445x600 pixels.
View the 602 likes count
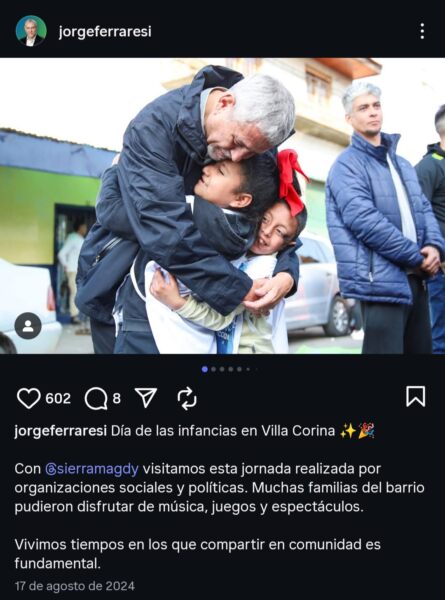click(58, 398)
